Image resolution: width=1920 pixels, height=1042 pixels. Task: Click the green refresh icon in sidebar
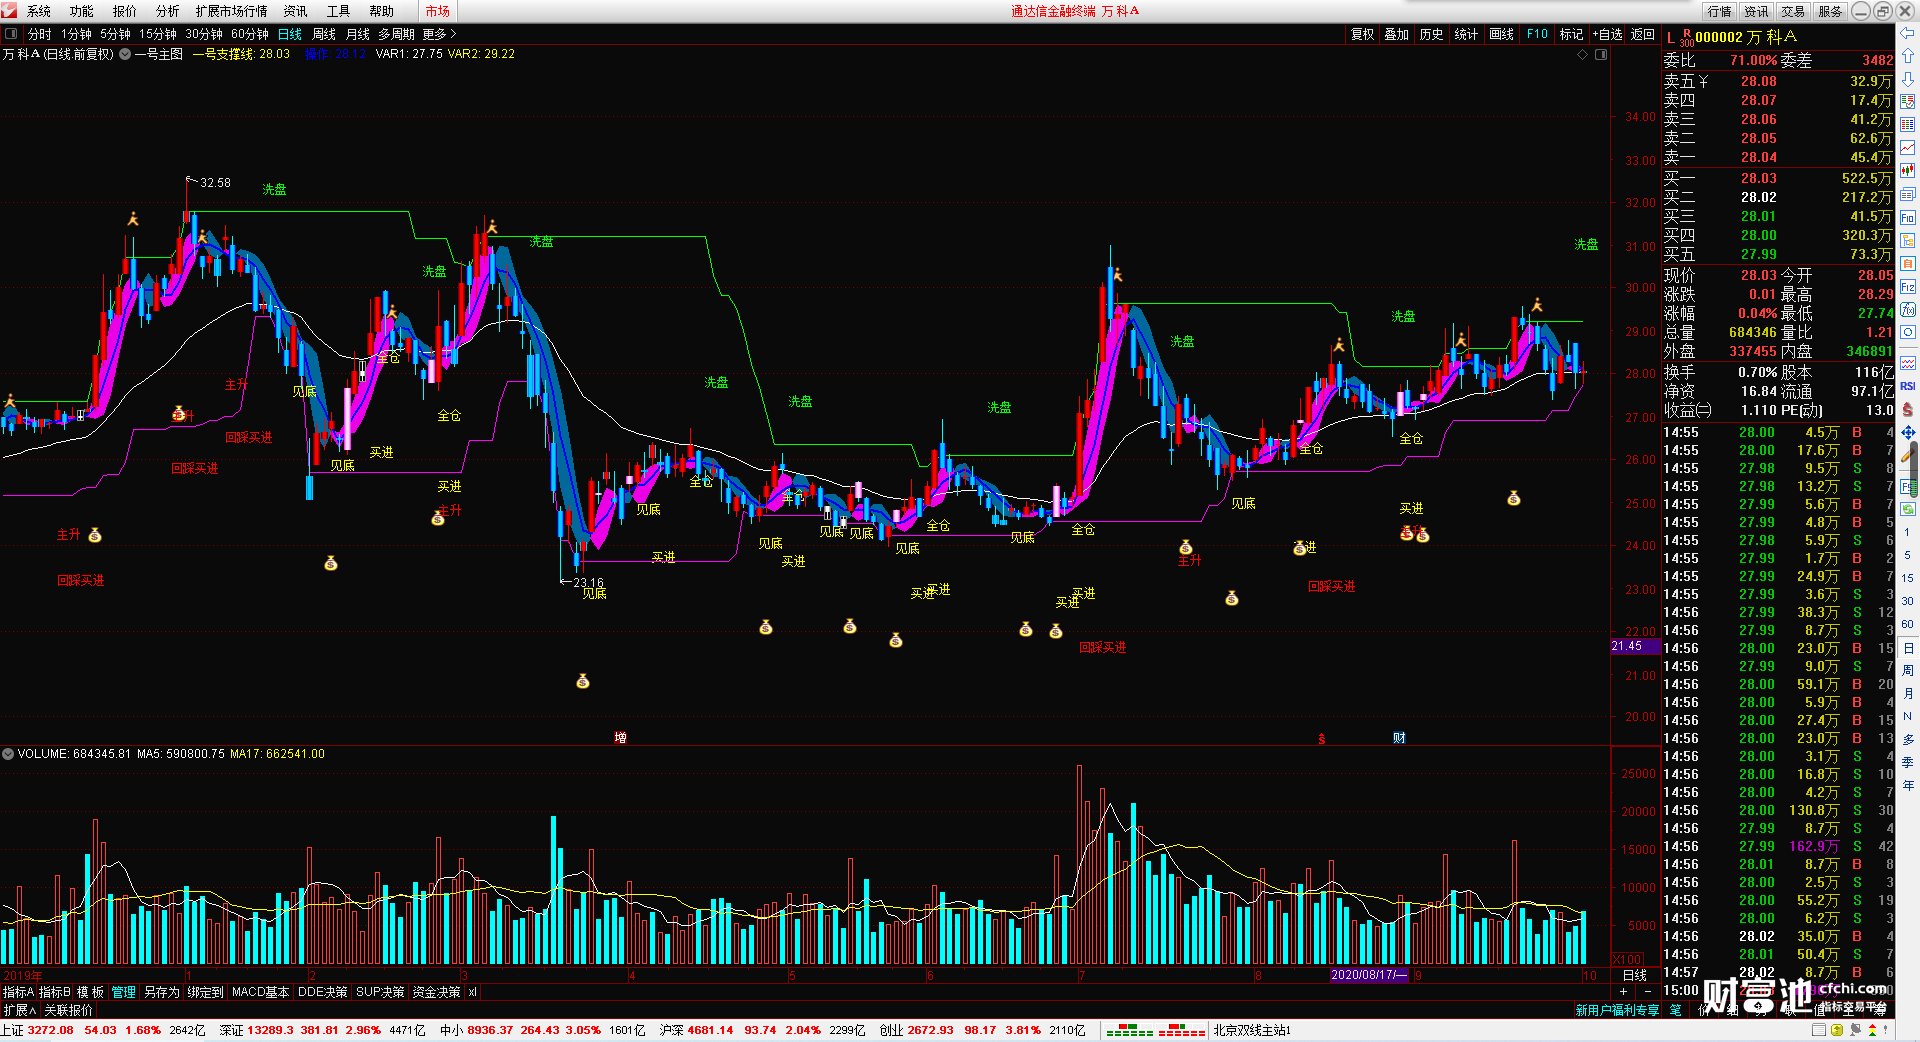(1908, 509)
